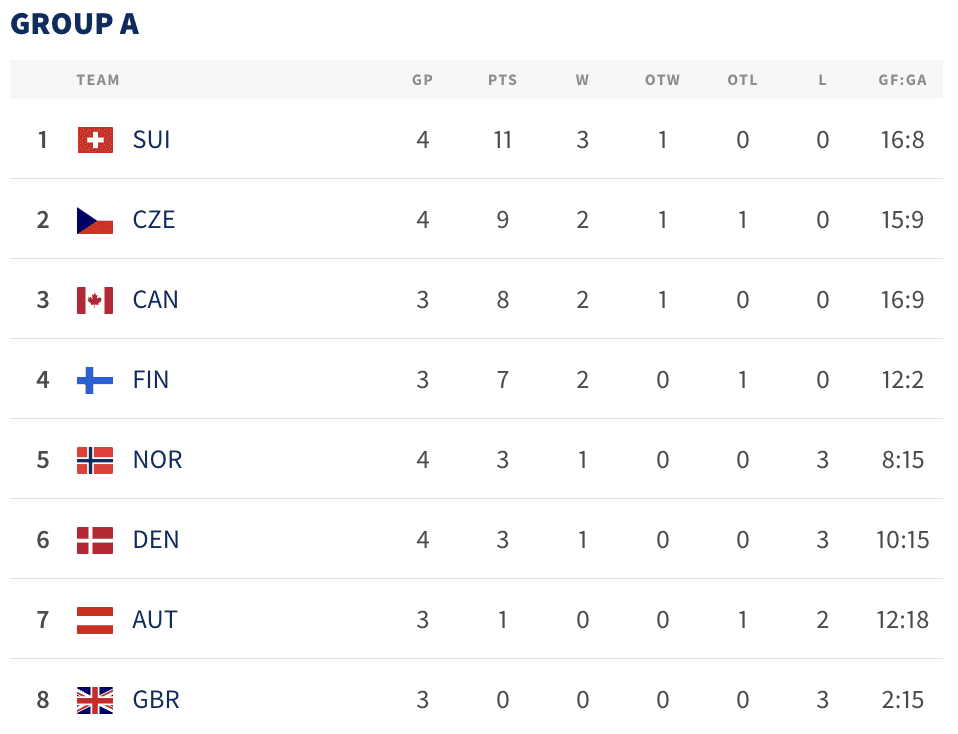Click the Switzerland flag icon
Viewport: 958px width, 734px height.
(x=95, y=140)
